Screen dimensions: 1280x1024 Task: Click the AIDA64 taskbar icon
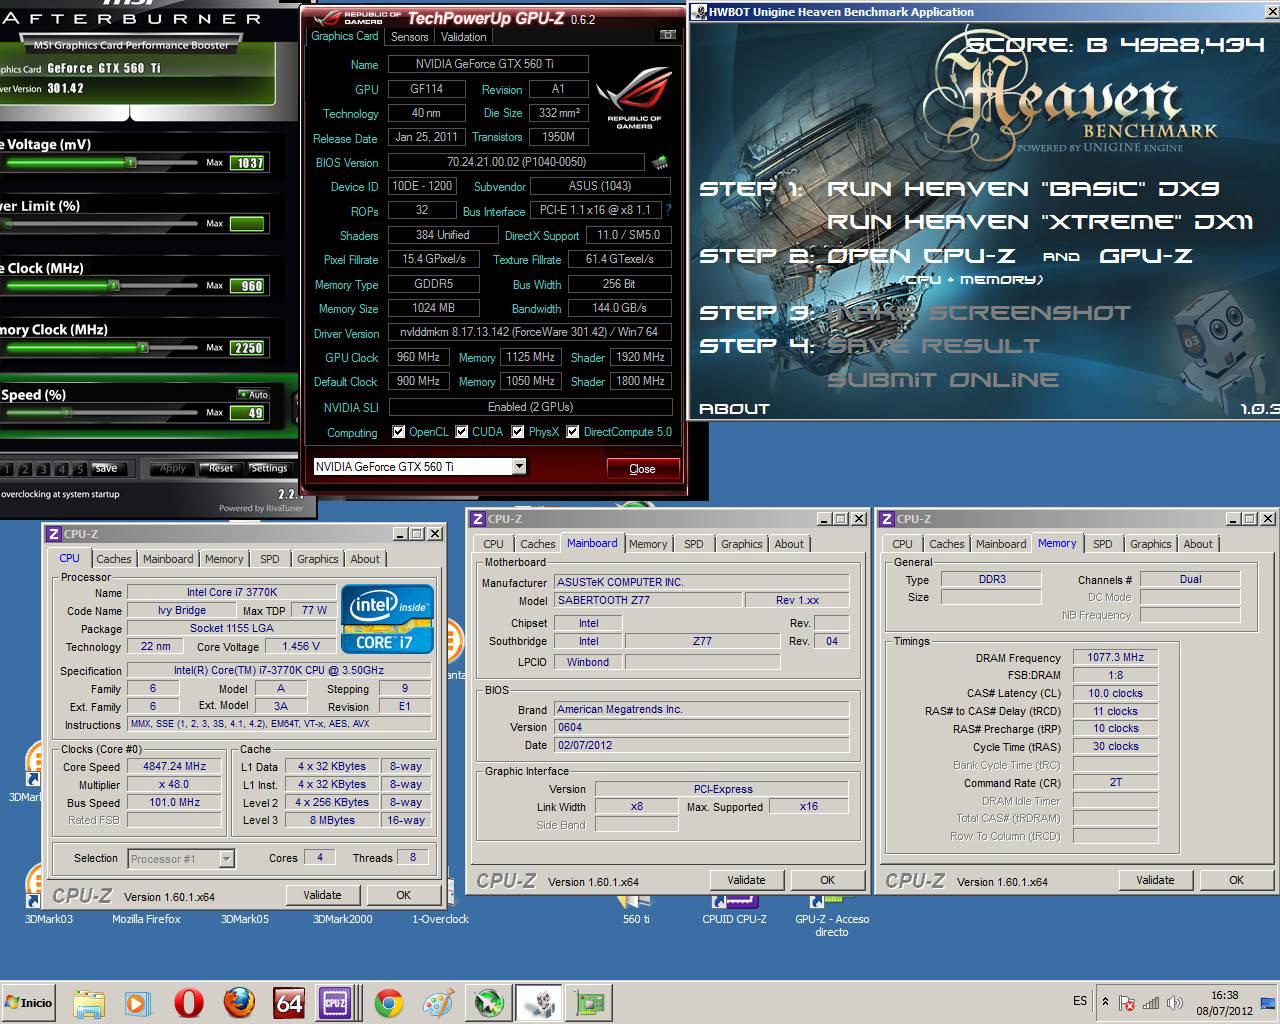(x=289, y=1003)
